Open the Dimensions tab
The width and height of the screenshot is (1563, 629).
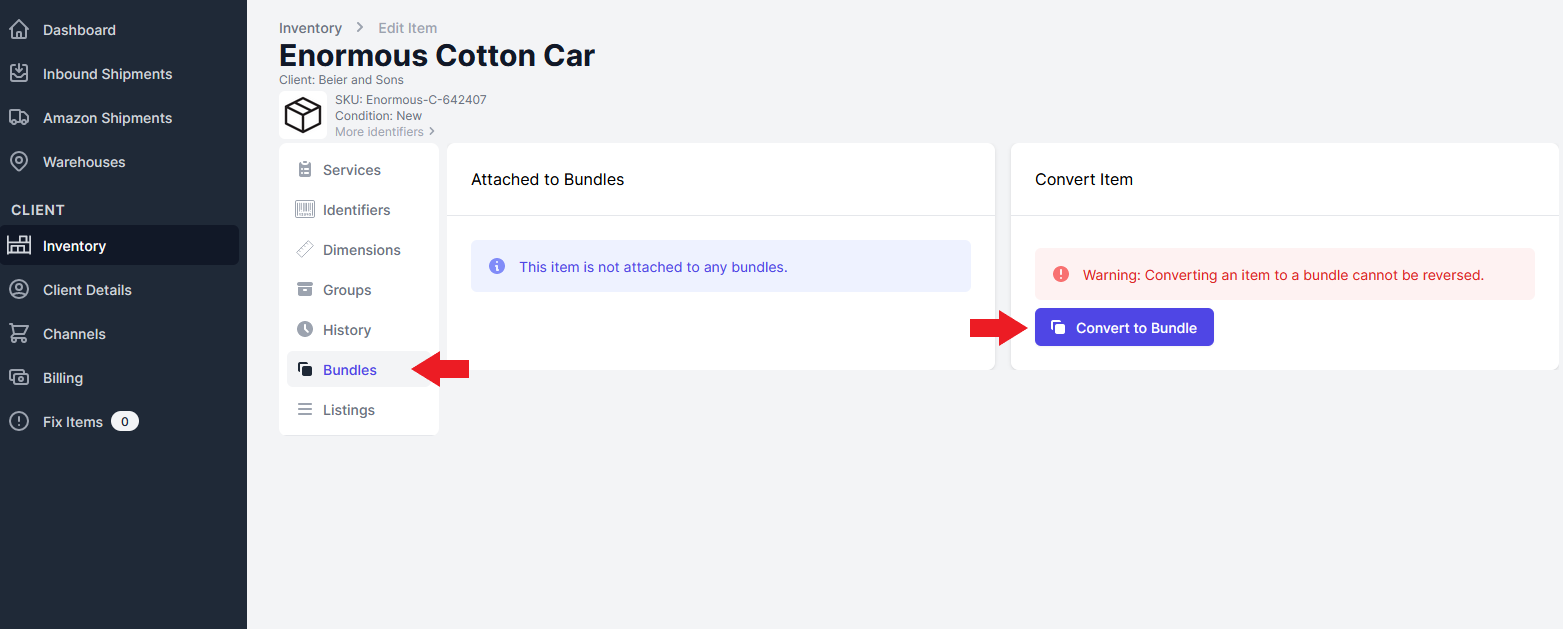(361, 250)
